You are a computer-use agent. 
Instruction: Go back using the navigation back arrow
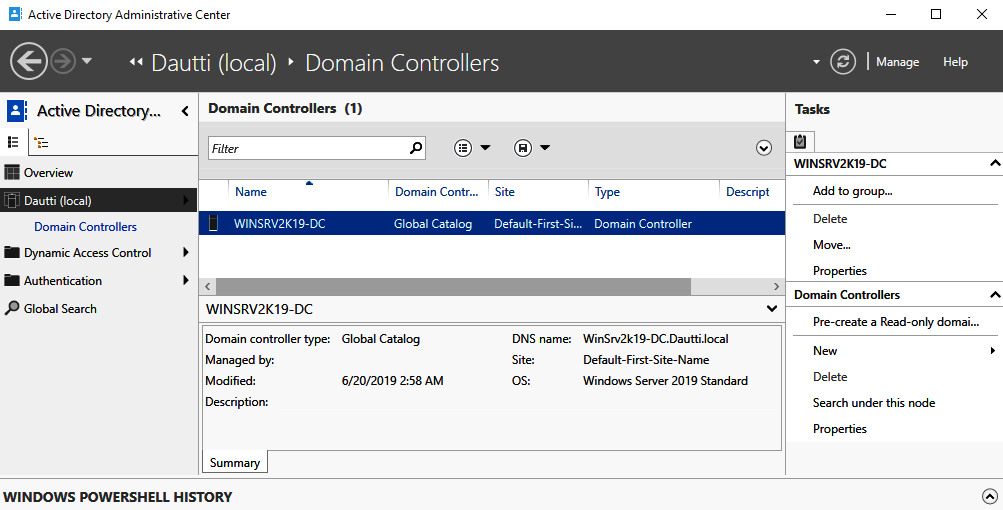[29, 61]
